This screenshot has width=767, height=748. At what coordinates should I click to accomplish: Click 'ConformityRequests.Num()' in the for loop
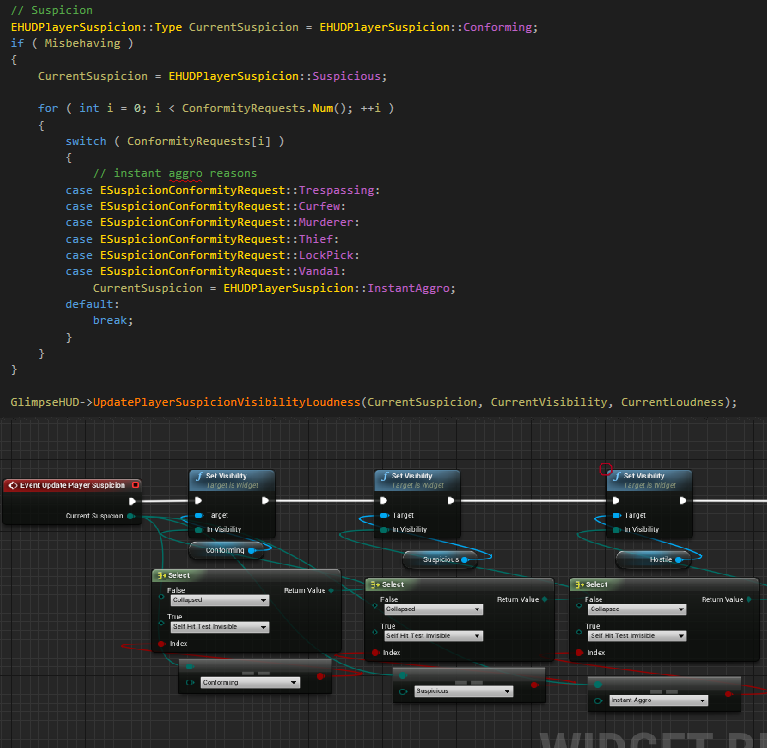(264, 108)
